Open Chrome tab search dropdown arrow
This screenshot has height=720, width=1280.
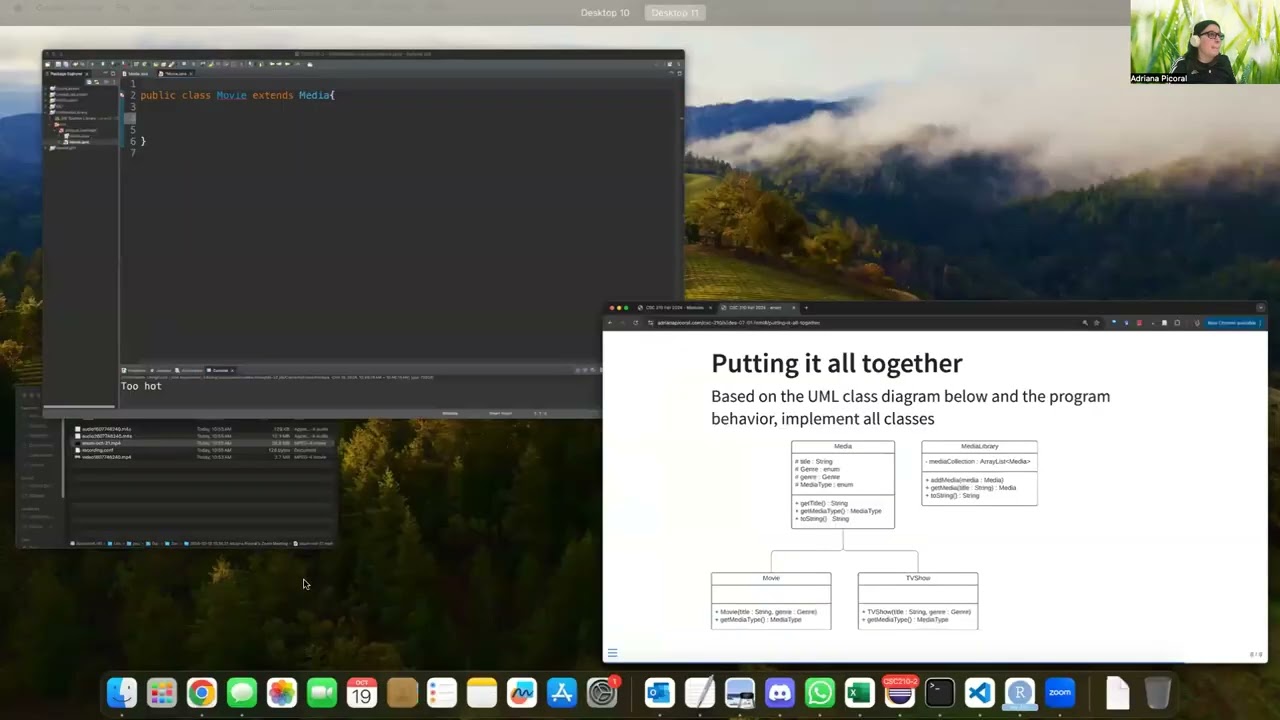tap(1260, 308)
